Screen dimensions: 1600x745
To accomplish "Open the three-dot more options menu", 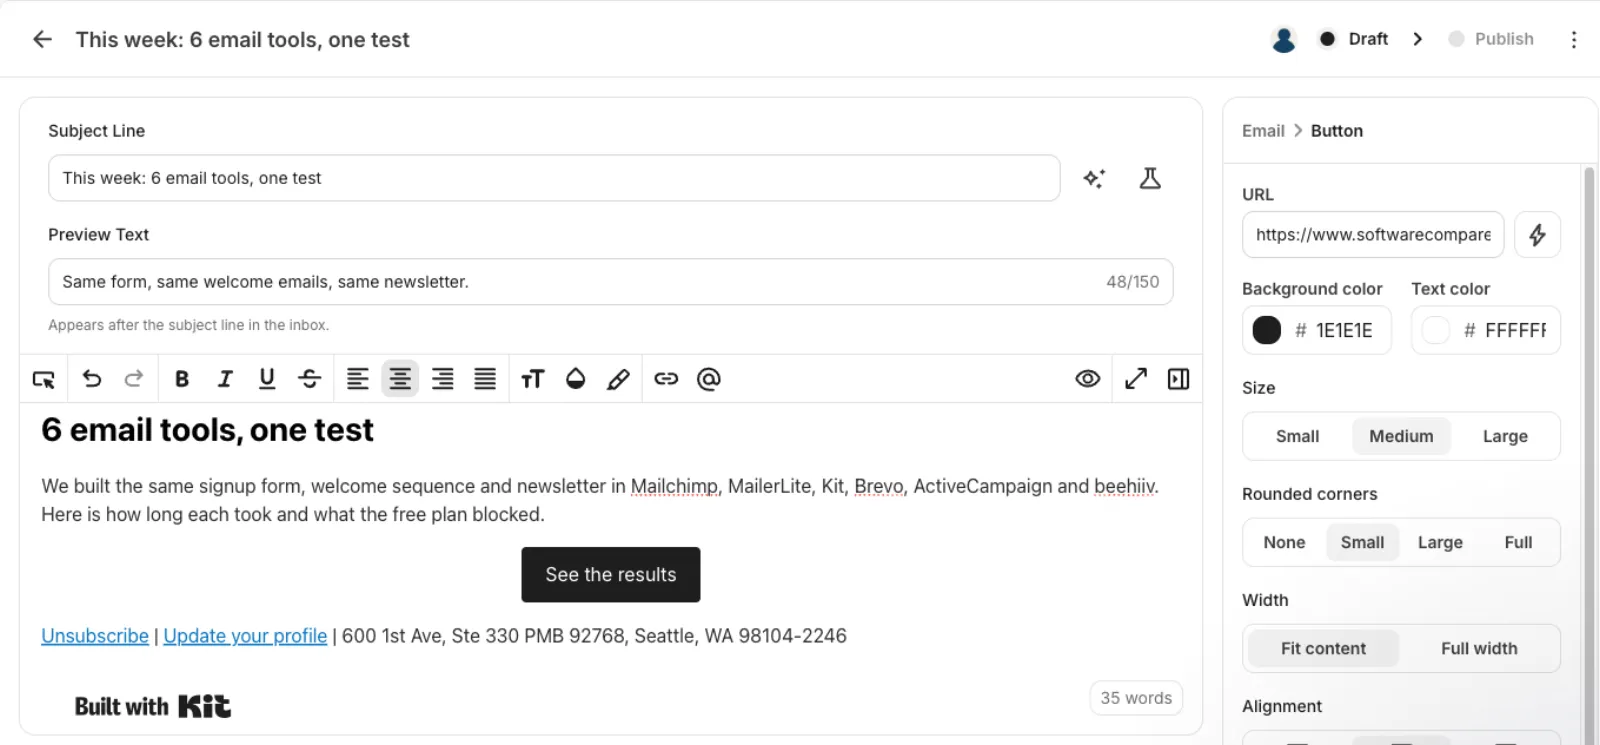I will [1574, 39].
